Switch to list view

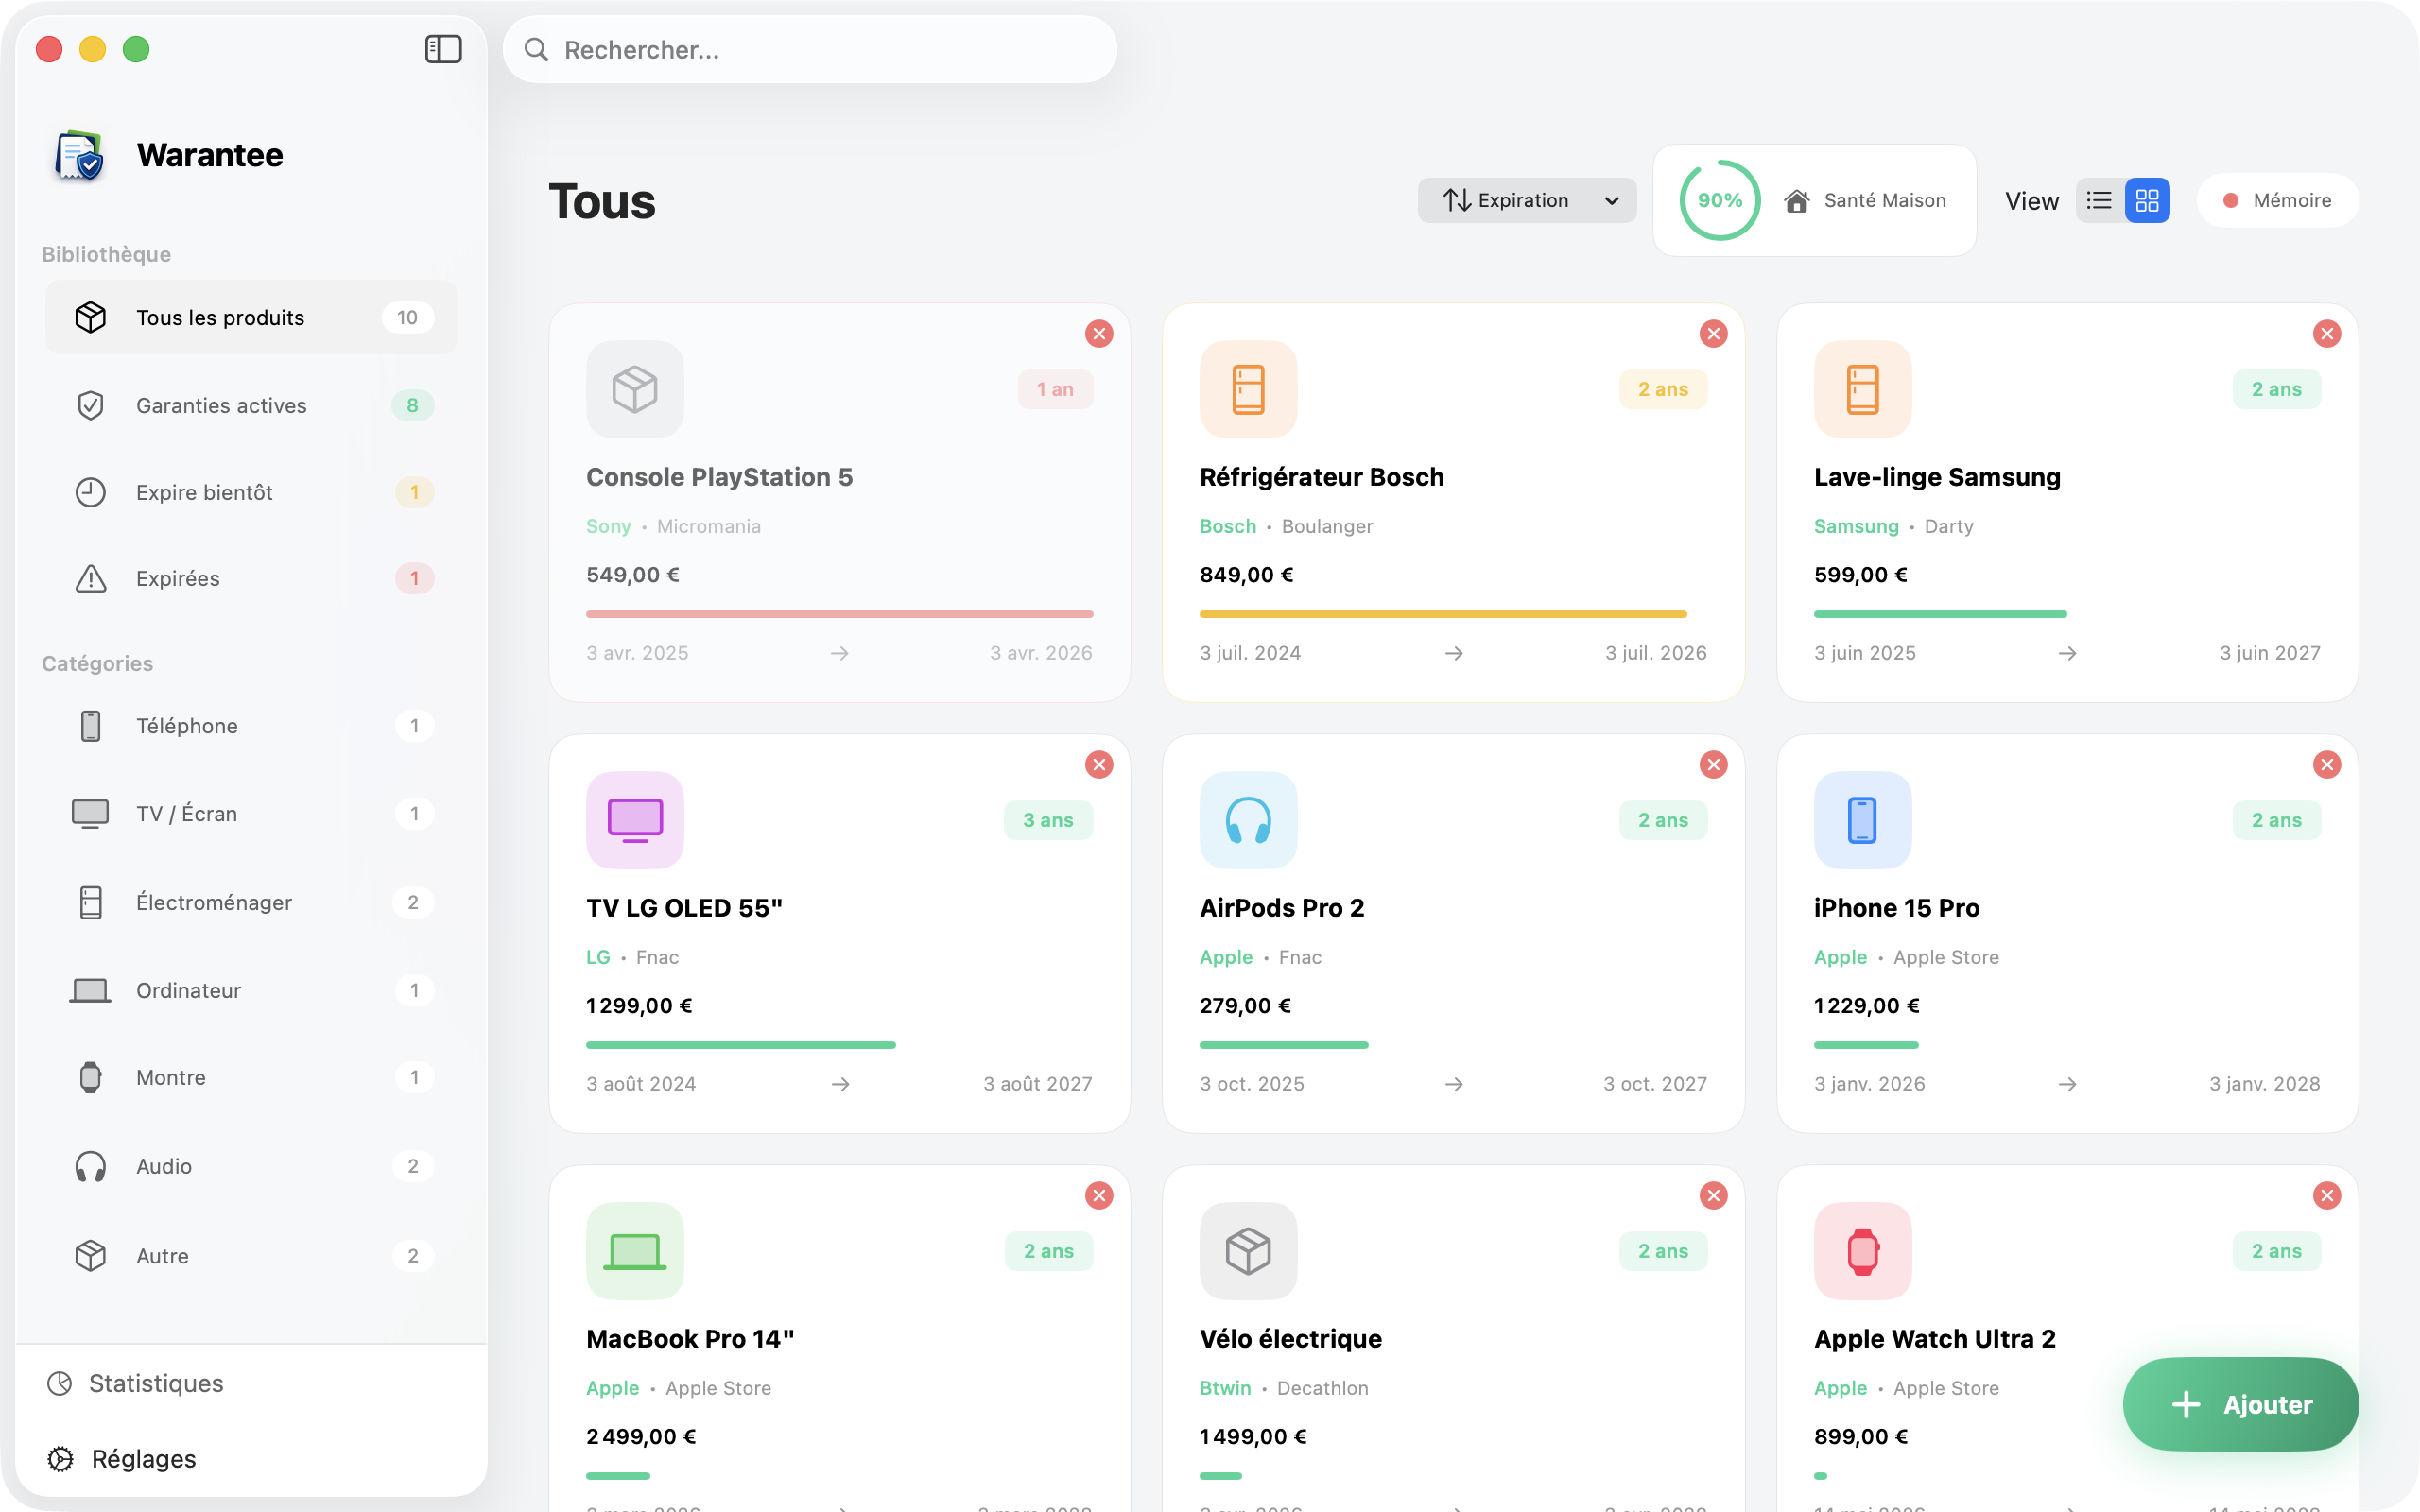(2099, 201)
